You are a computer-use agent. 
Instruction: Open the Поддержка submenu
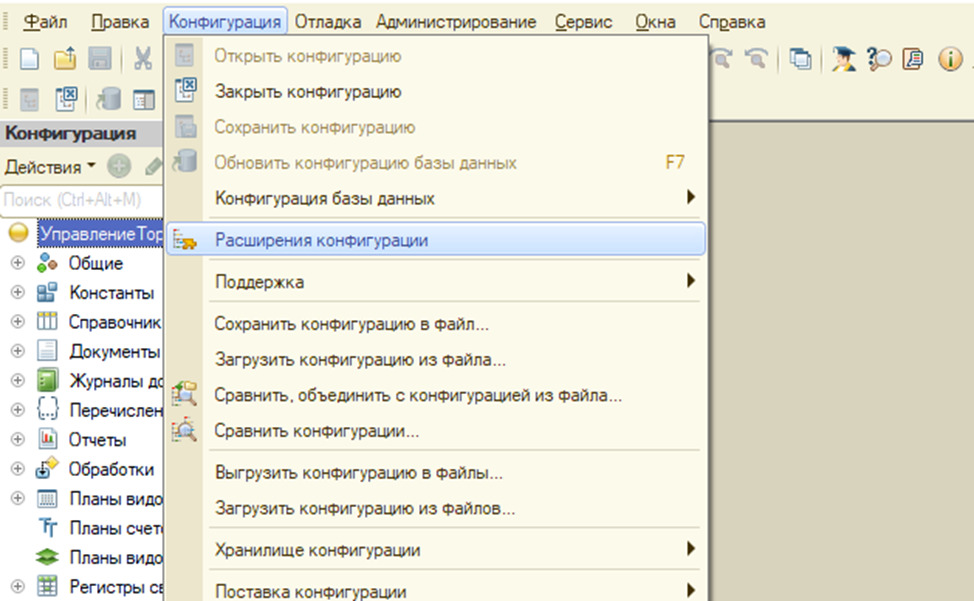click(x=436, y=281)
